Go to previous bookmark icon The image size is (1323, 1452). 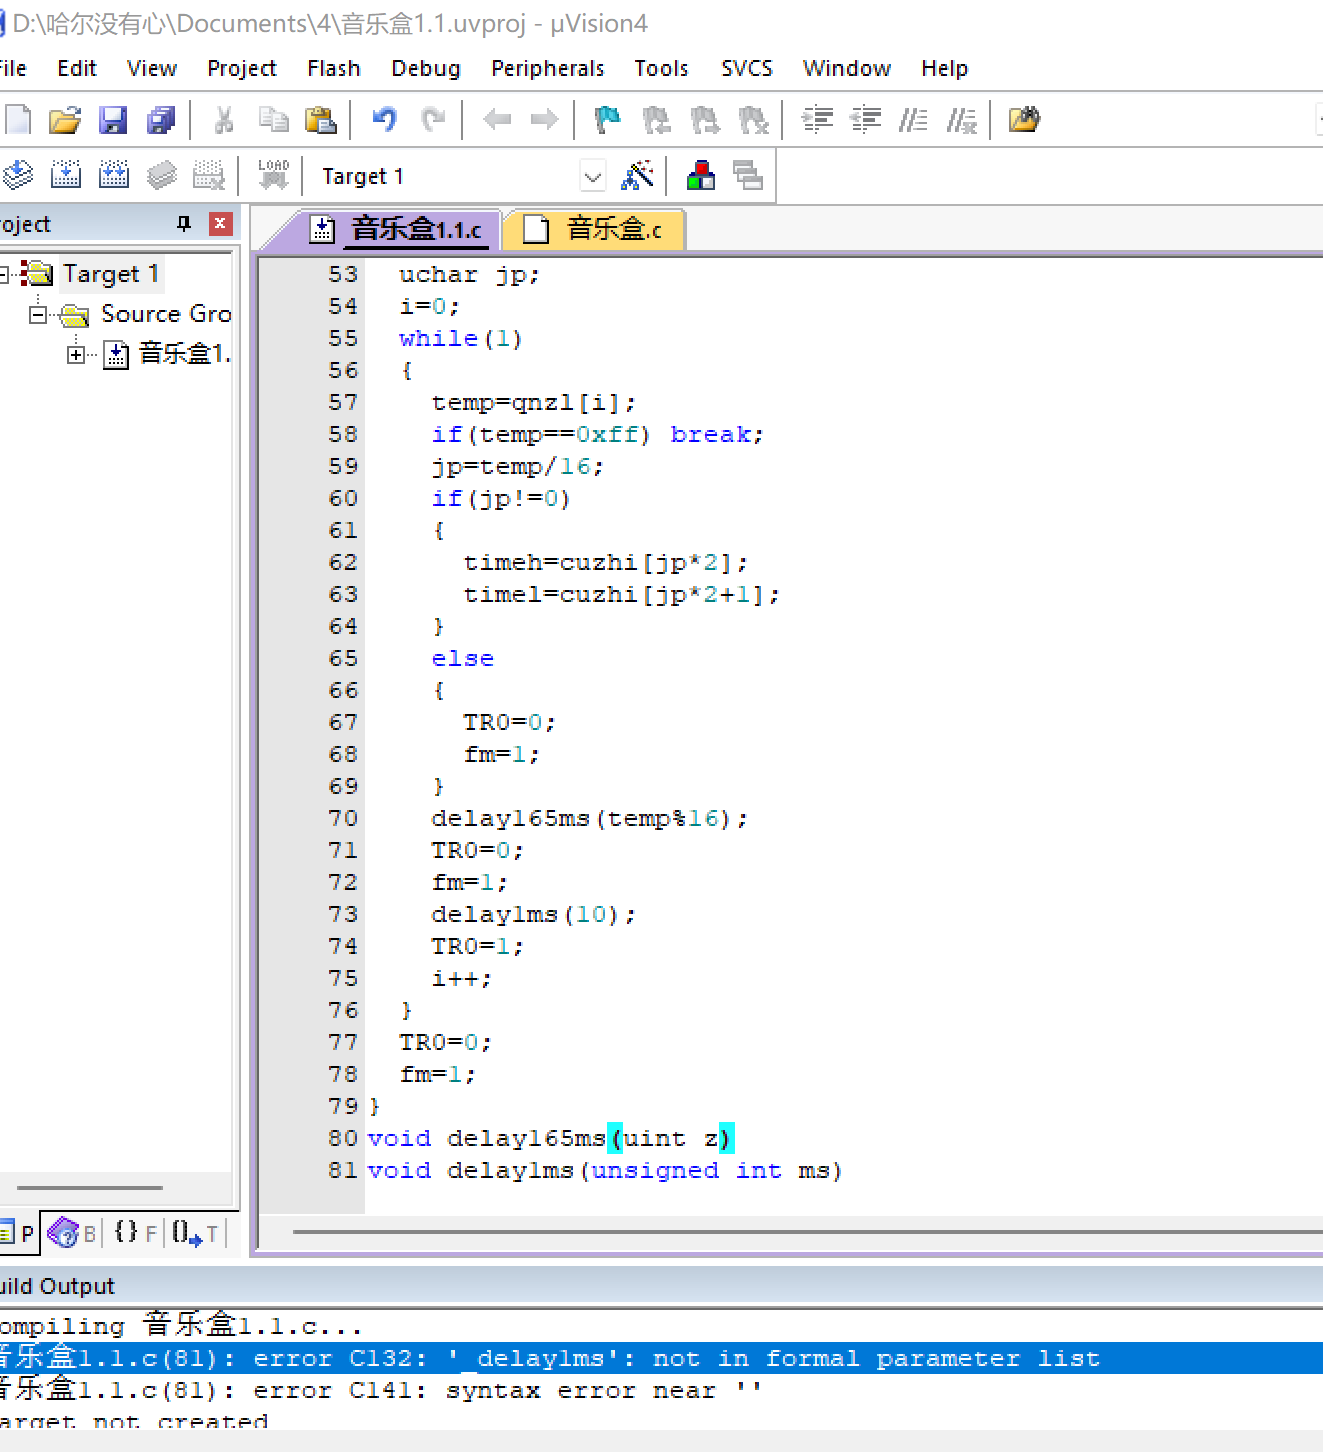click(x=656, y=121)
